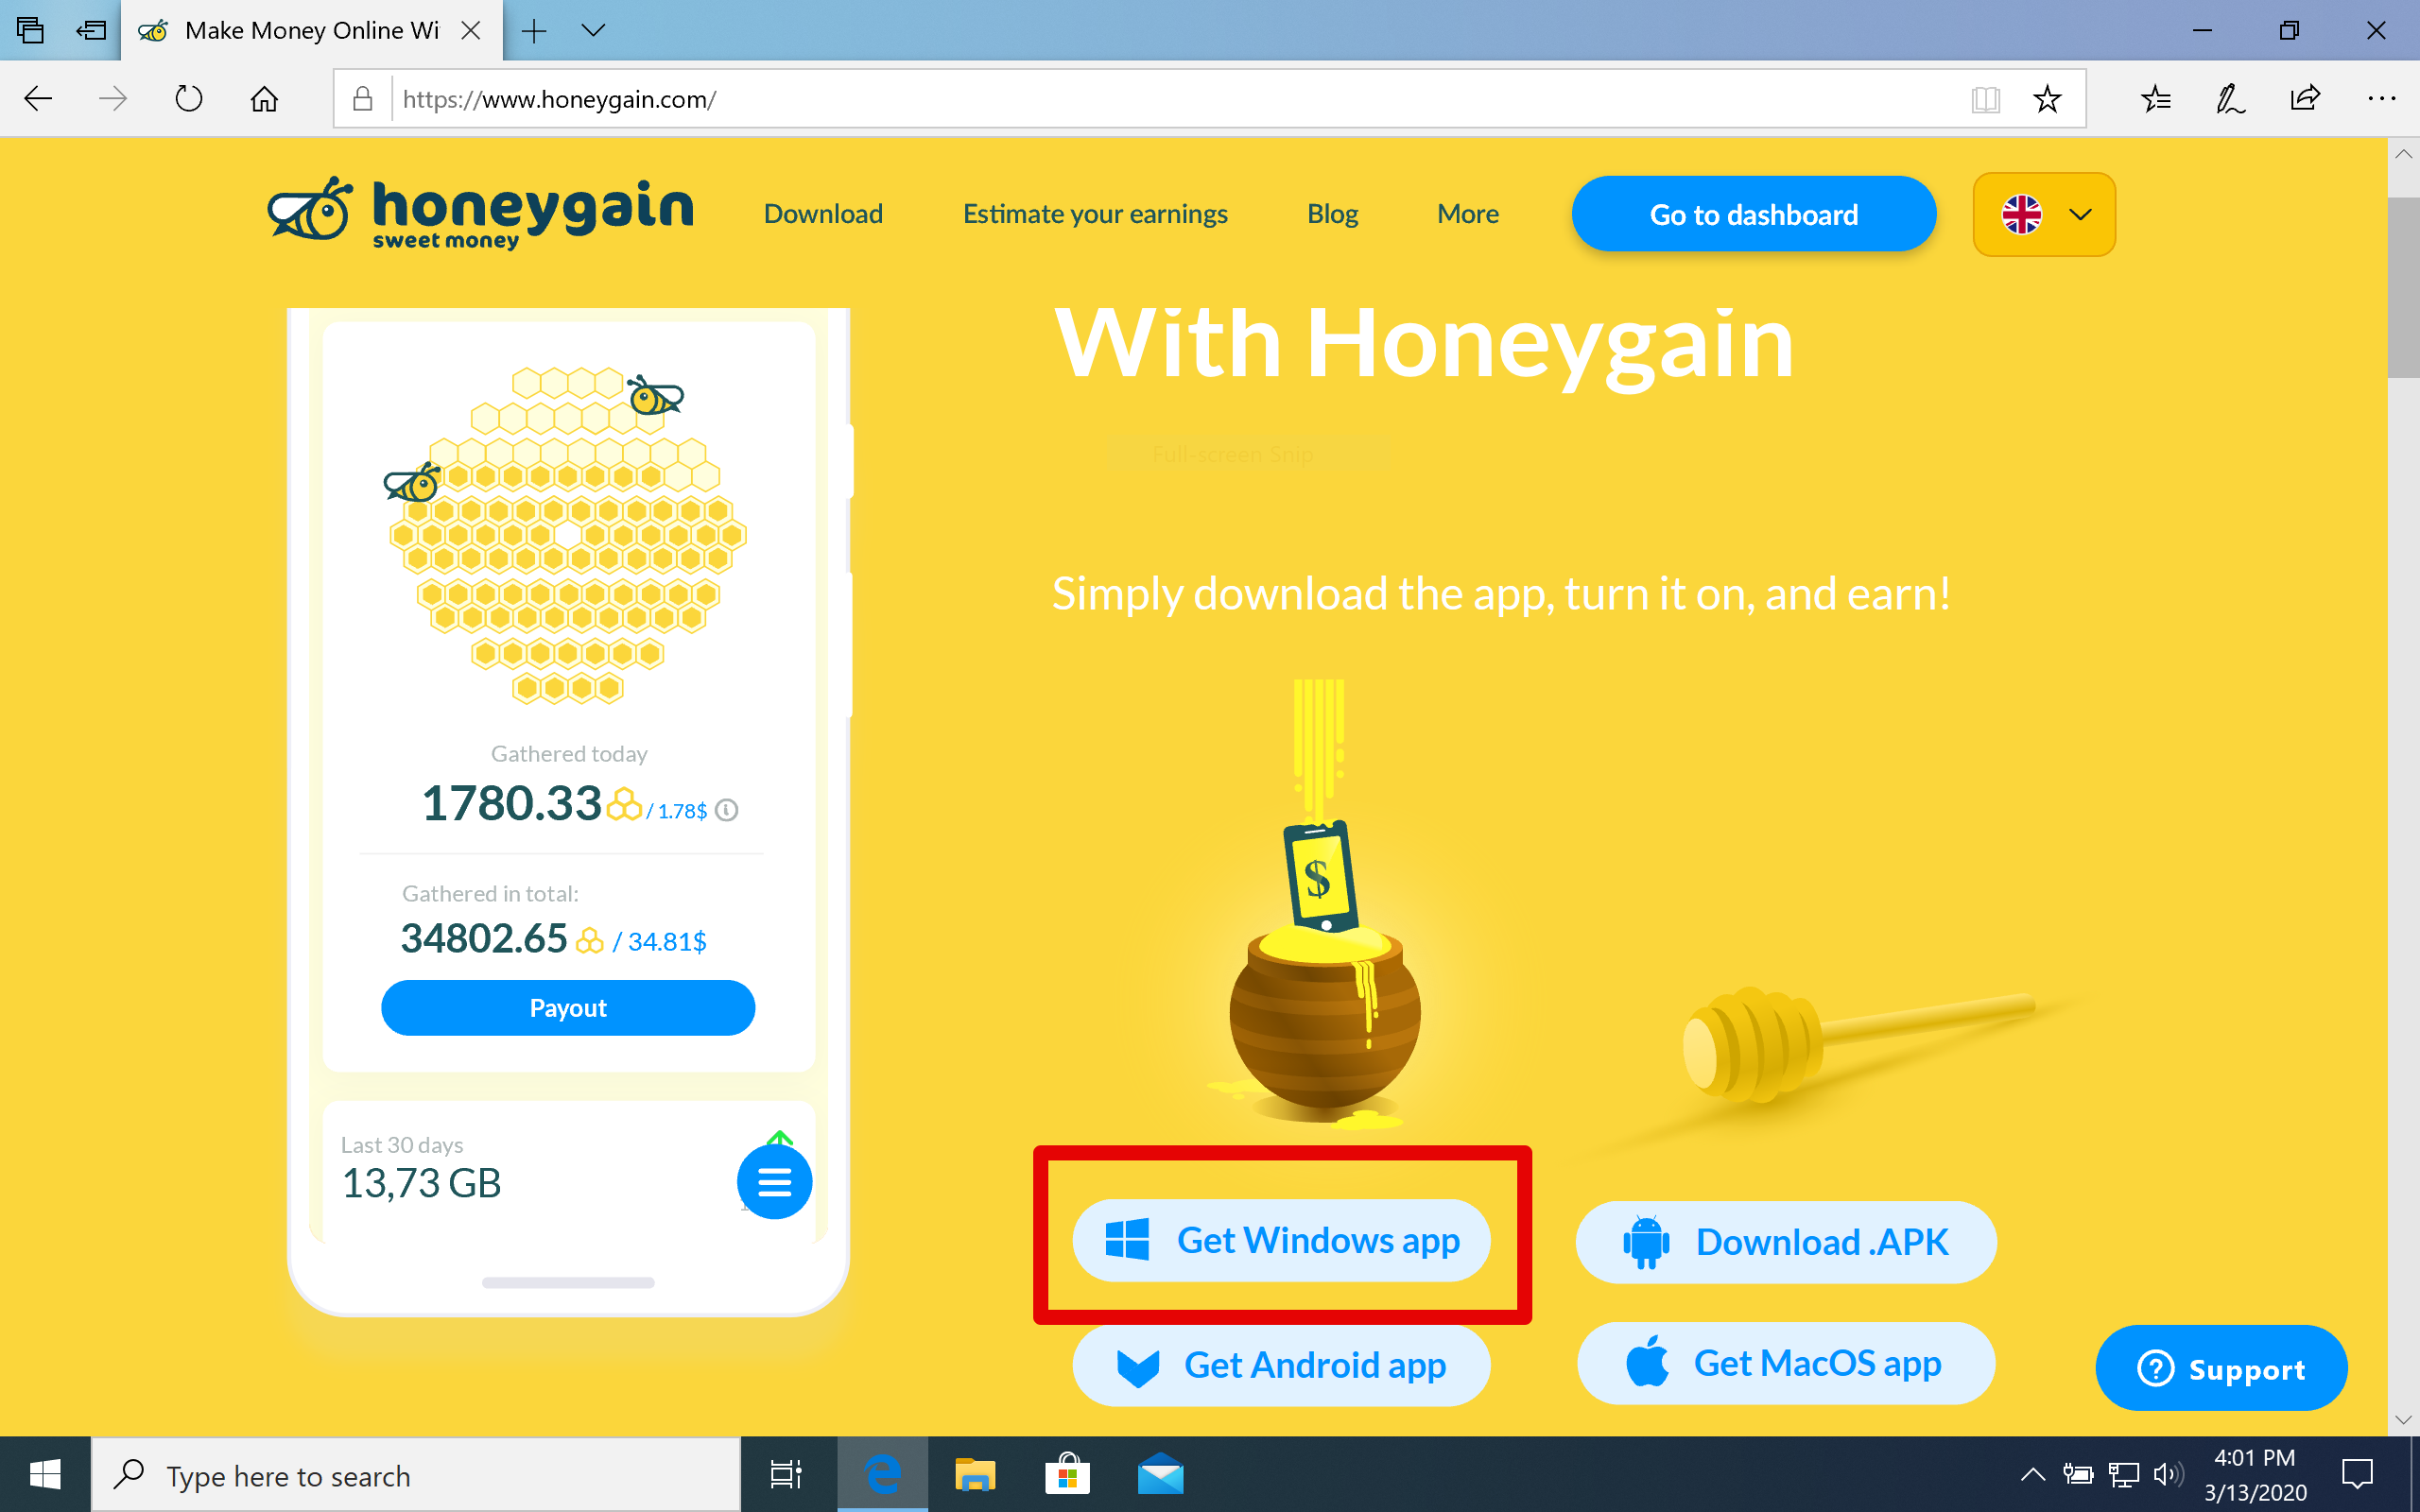Click Go to dashboard button
Screen dimensions: 2420x1512
[1753, 213]
